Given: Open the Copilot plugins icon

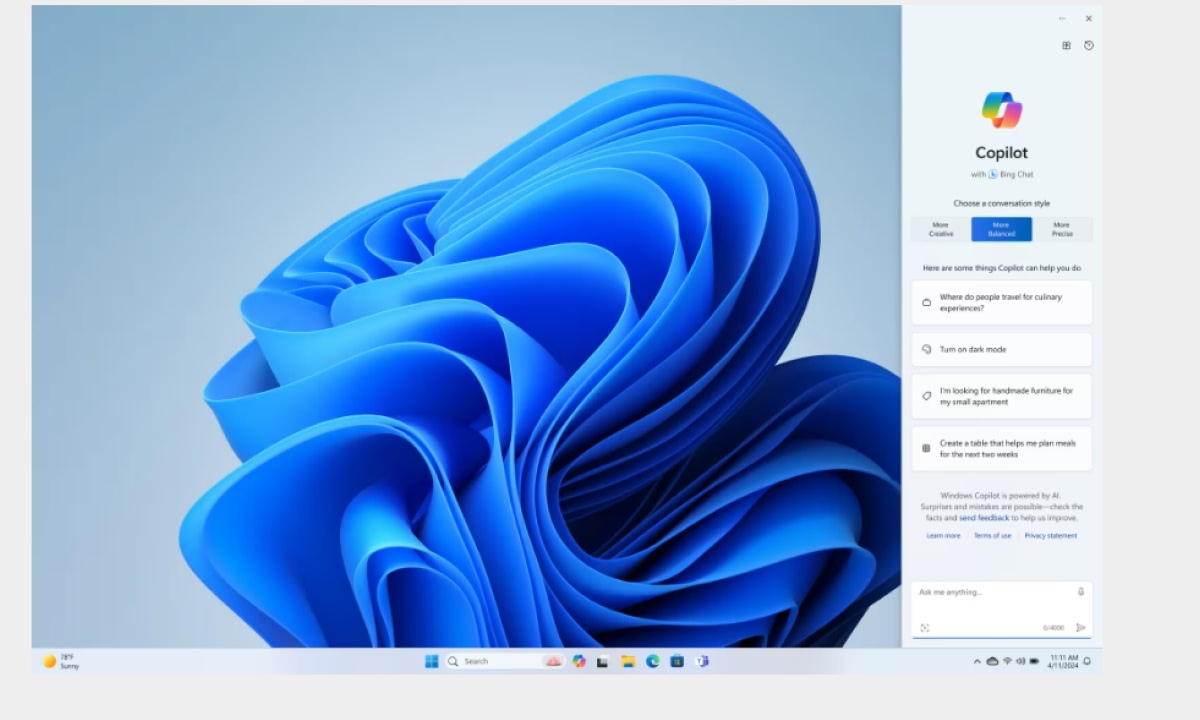Looking at the screenshot, I should (x=1066, y=45).
